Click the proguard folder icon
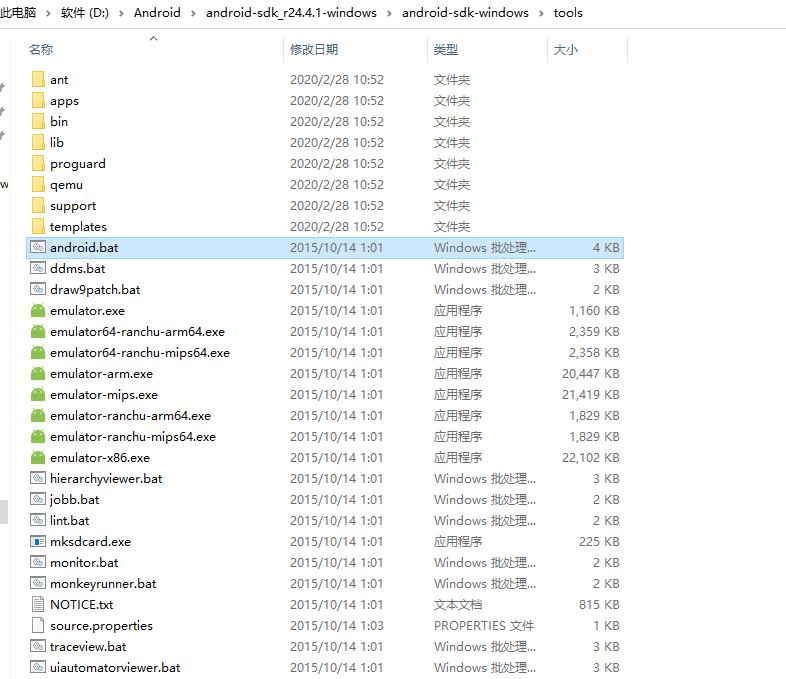 pyautogui.click(x=38, y=163)
